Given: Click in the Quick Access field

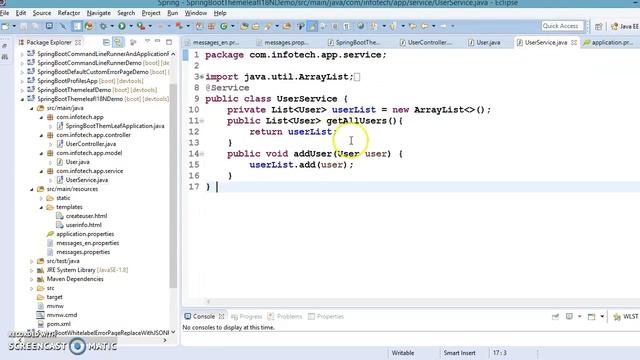Looking at the screenshot, I should [x=562, y=26].
